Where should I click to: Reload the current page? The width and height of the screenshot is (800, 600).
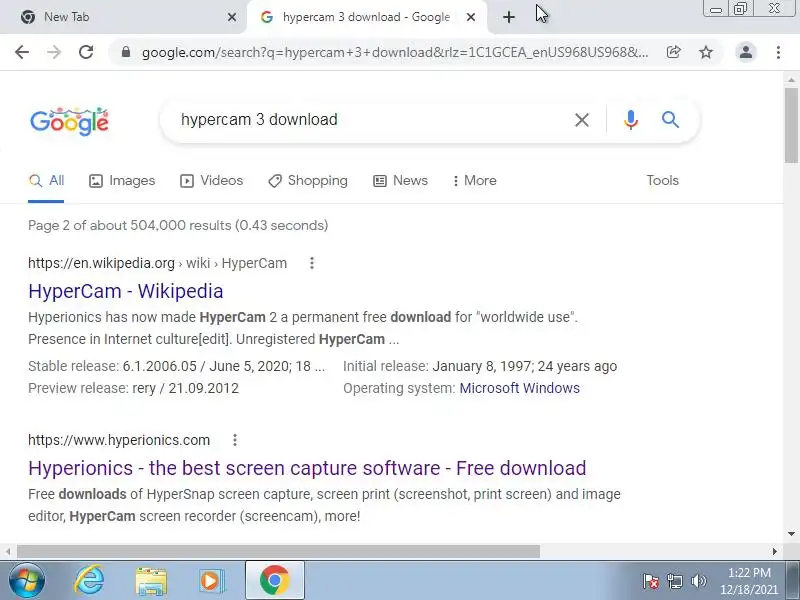point(86,52)
